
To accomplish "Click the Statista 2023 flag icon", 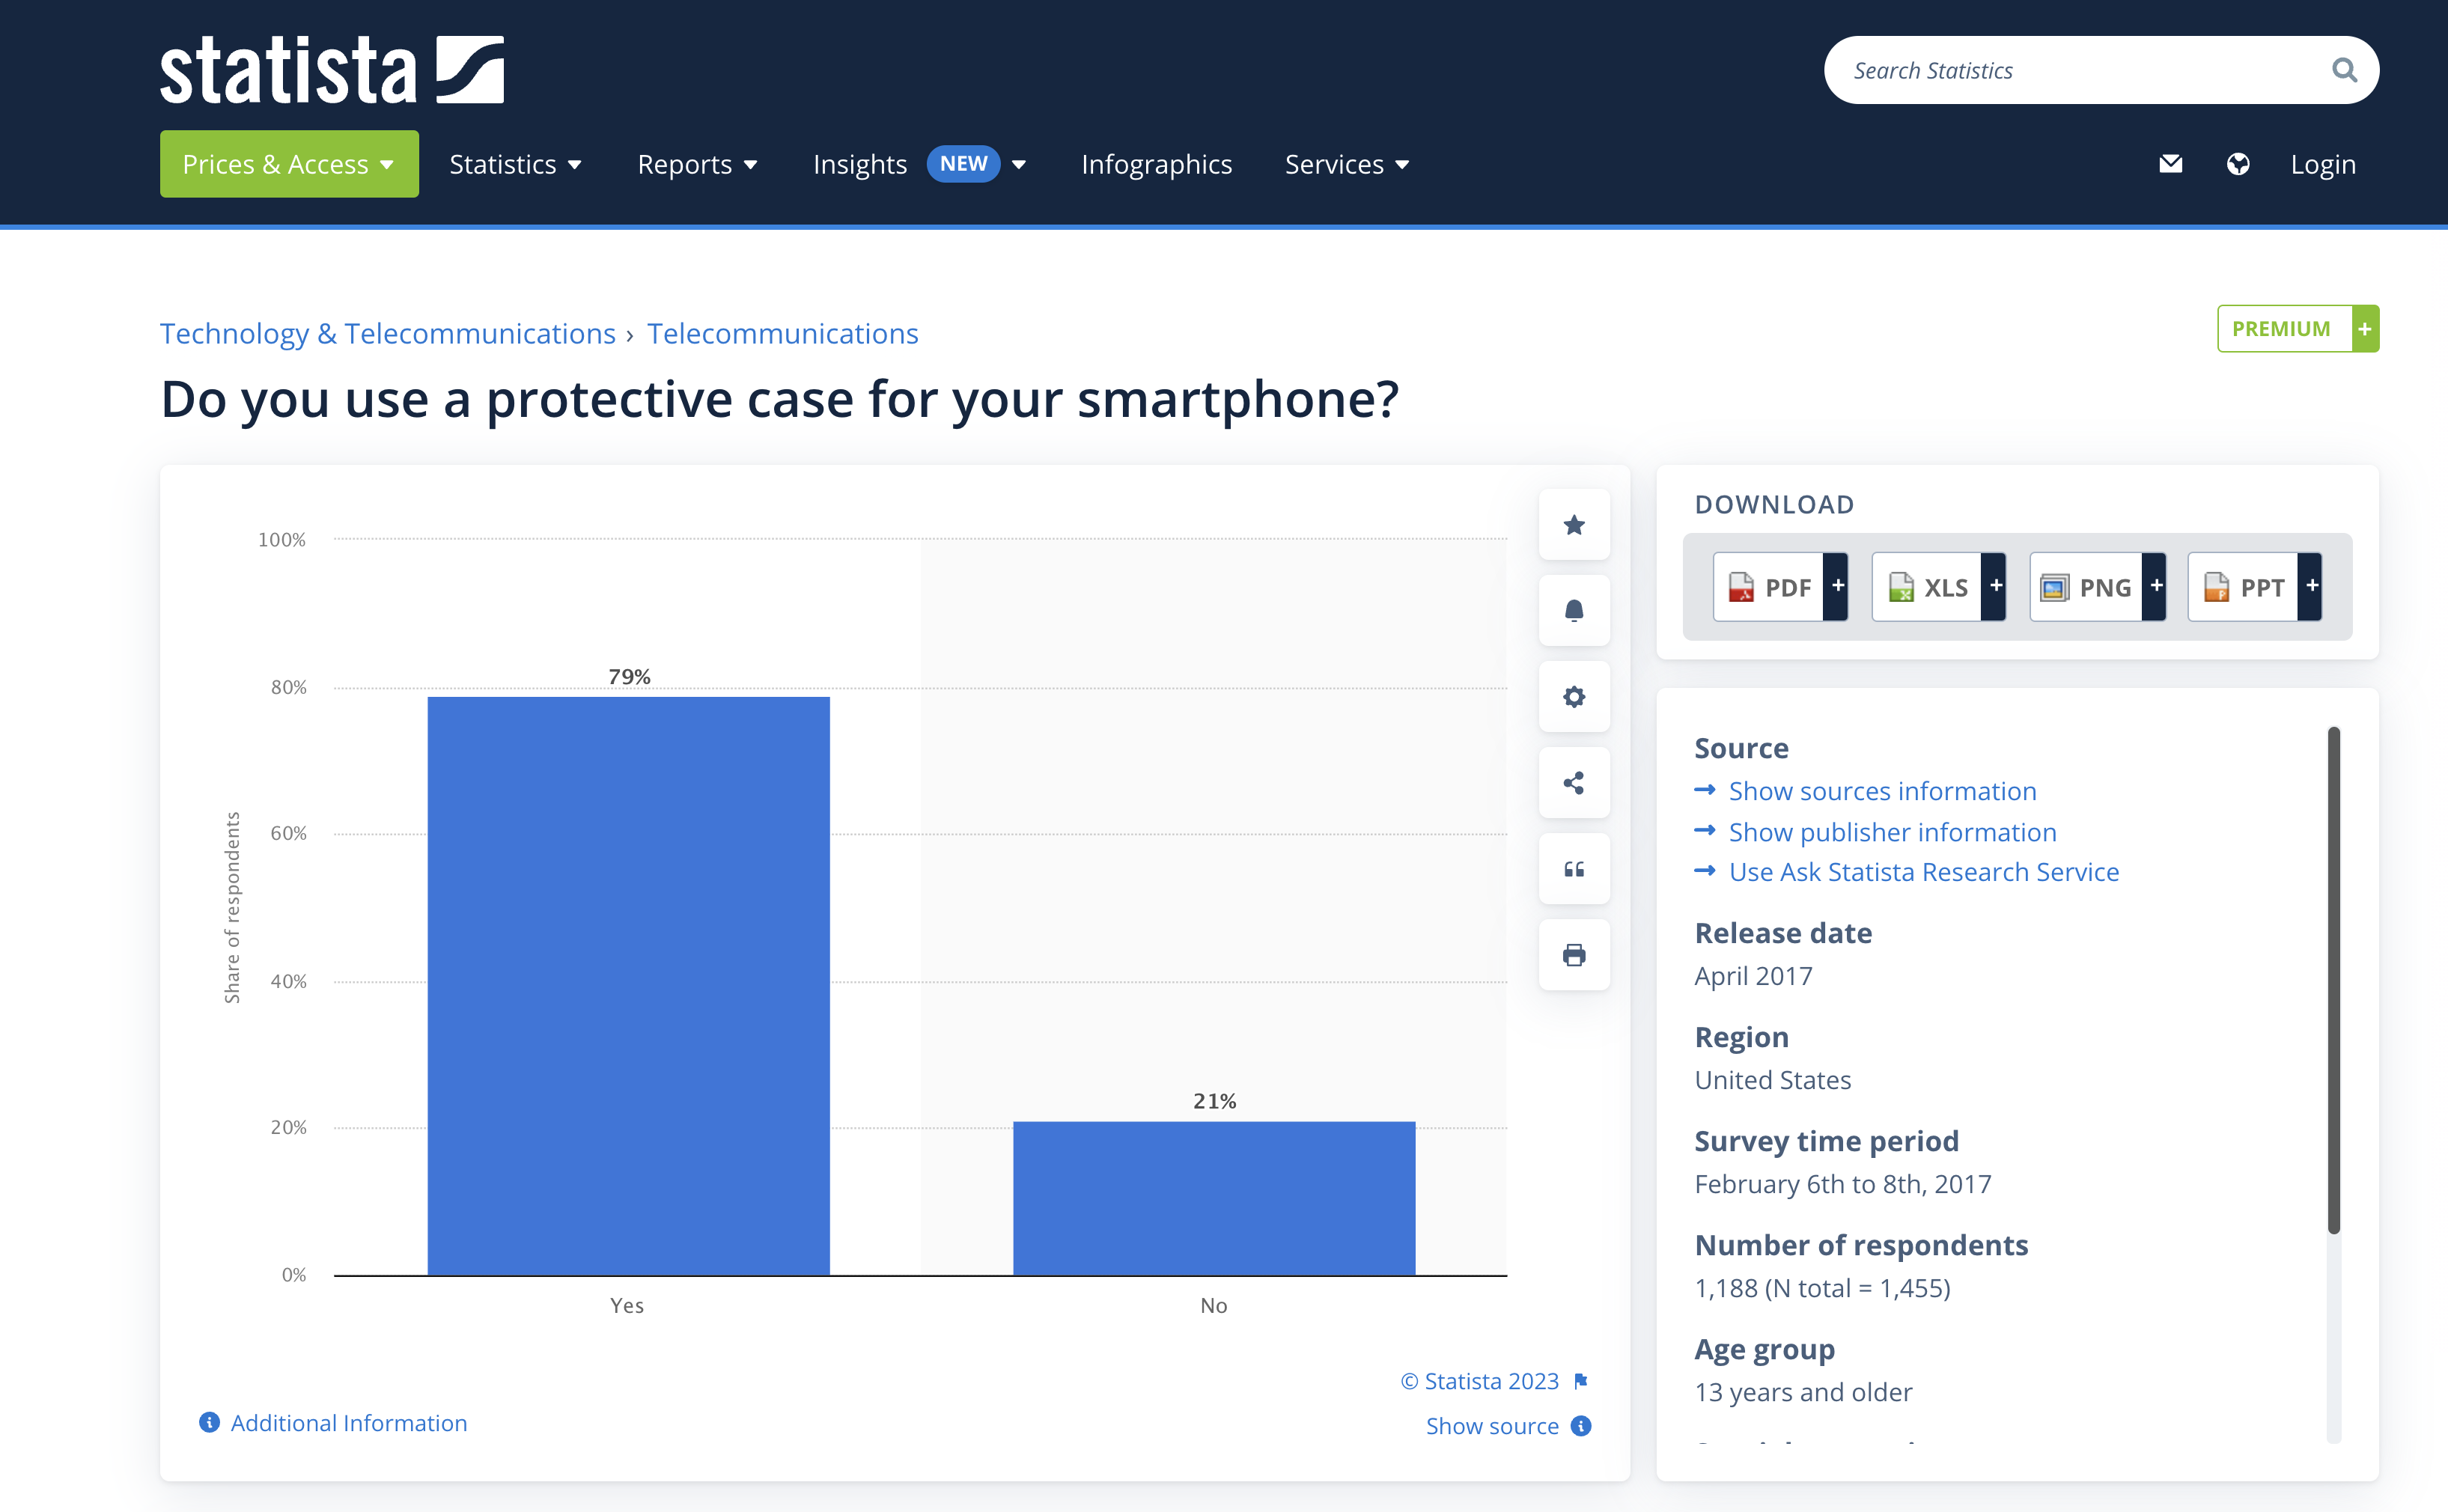I will [1581, 1381].
